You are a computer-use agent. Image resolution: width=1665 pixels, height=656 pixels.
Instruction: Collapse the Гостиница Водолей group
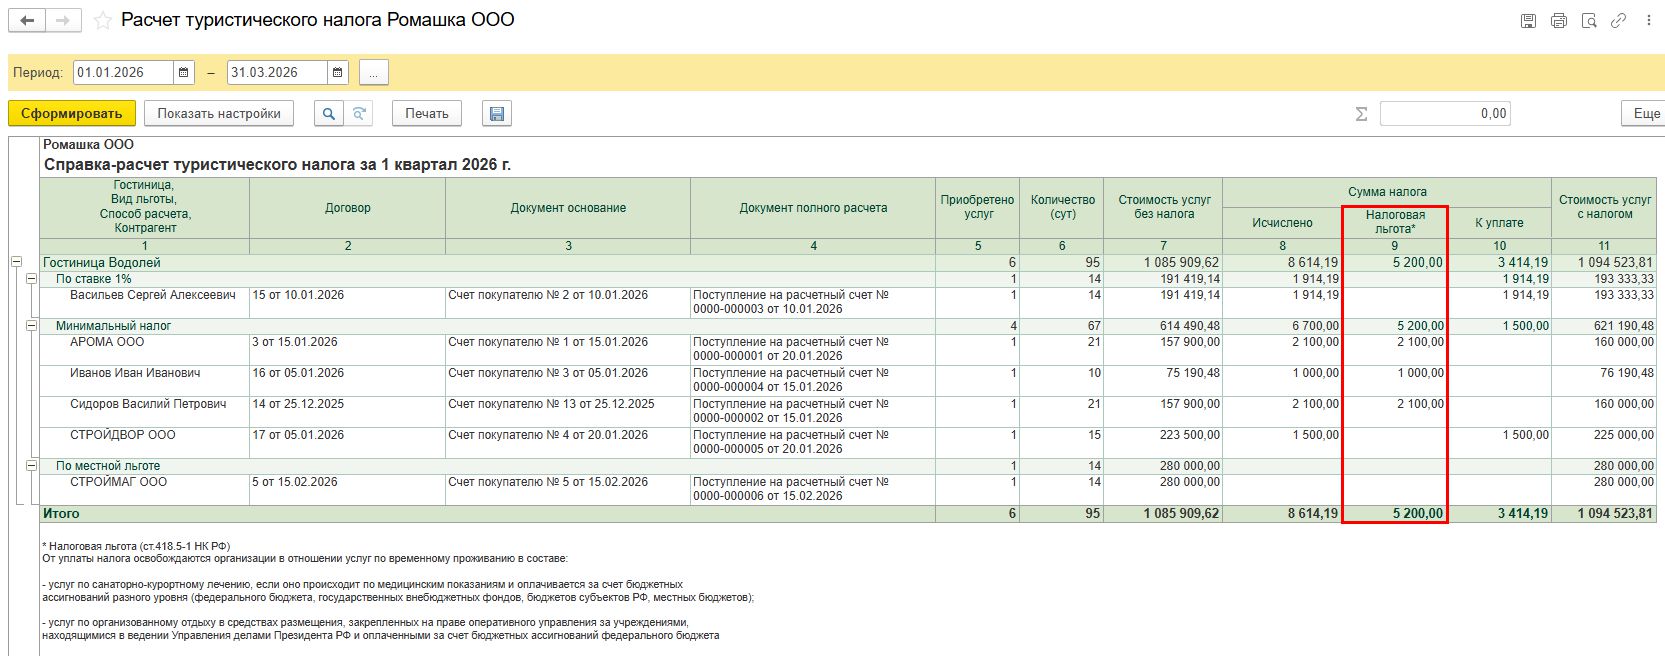(17, 262)
